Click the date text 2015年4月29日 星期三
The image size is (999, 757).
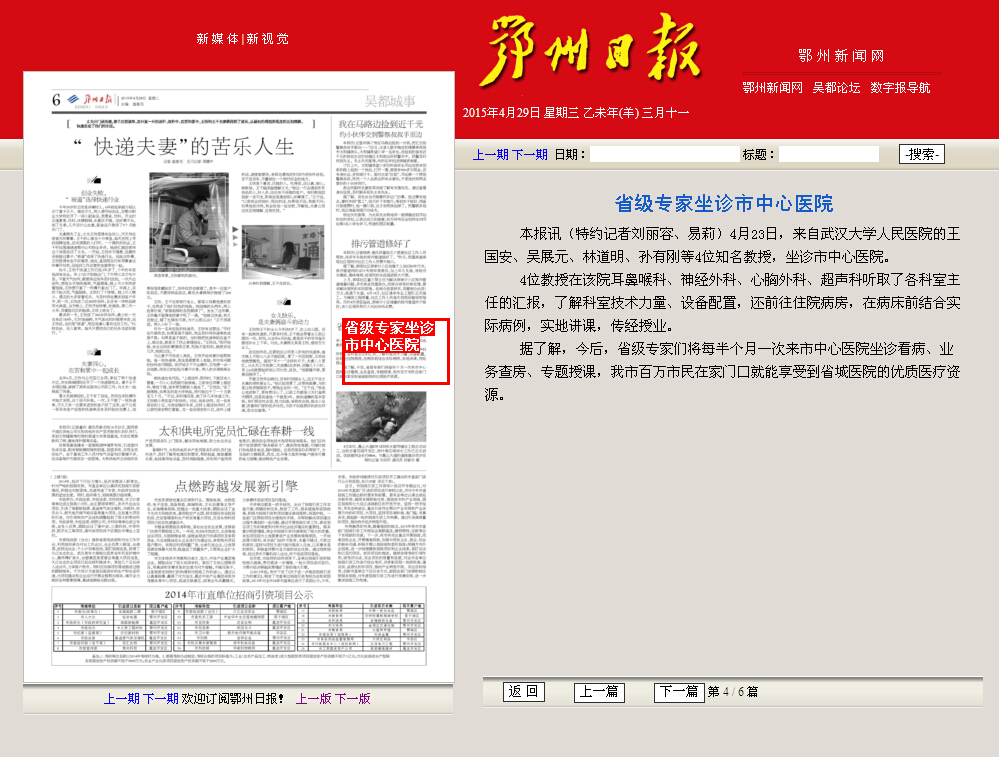coord(521,113)
